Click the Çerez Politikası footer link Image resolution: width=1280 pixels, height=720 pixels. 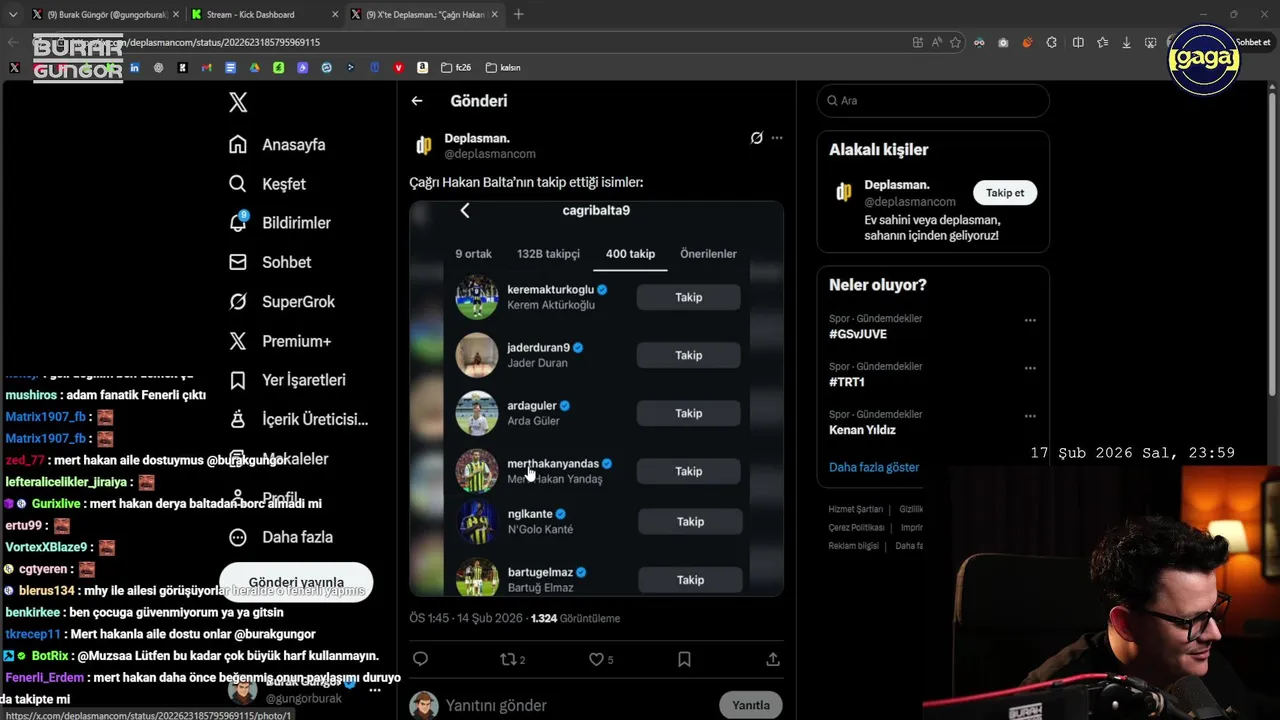pos(857,527)
